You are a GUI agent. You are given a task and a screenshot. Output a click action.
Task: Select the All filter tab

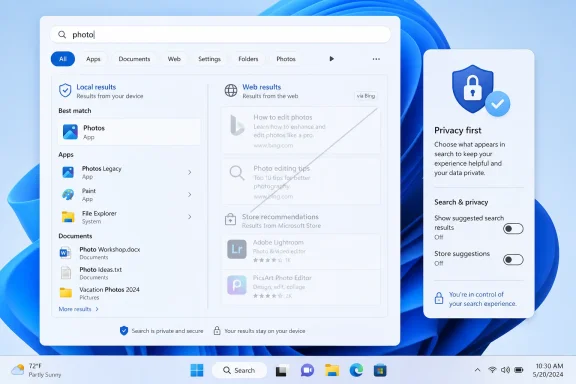tap(63, 59)
